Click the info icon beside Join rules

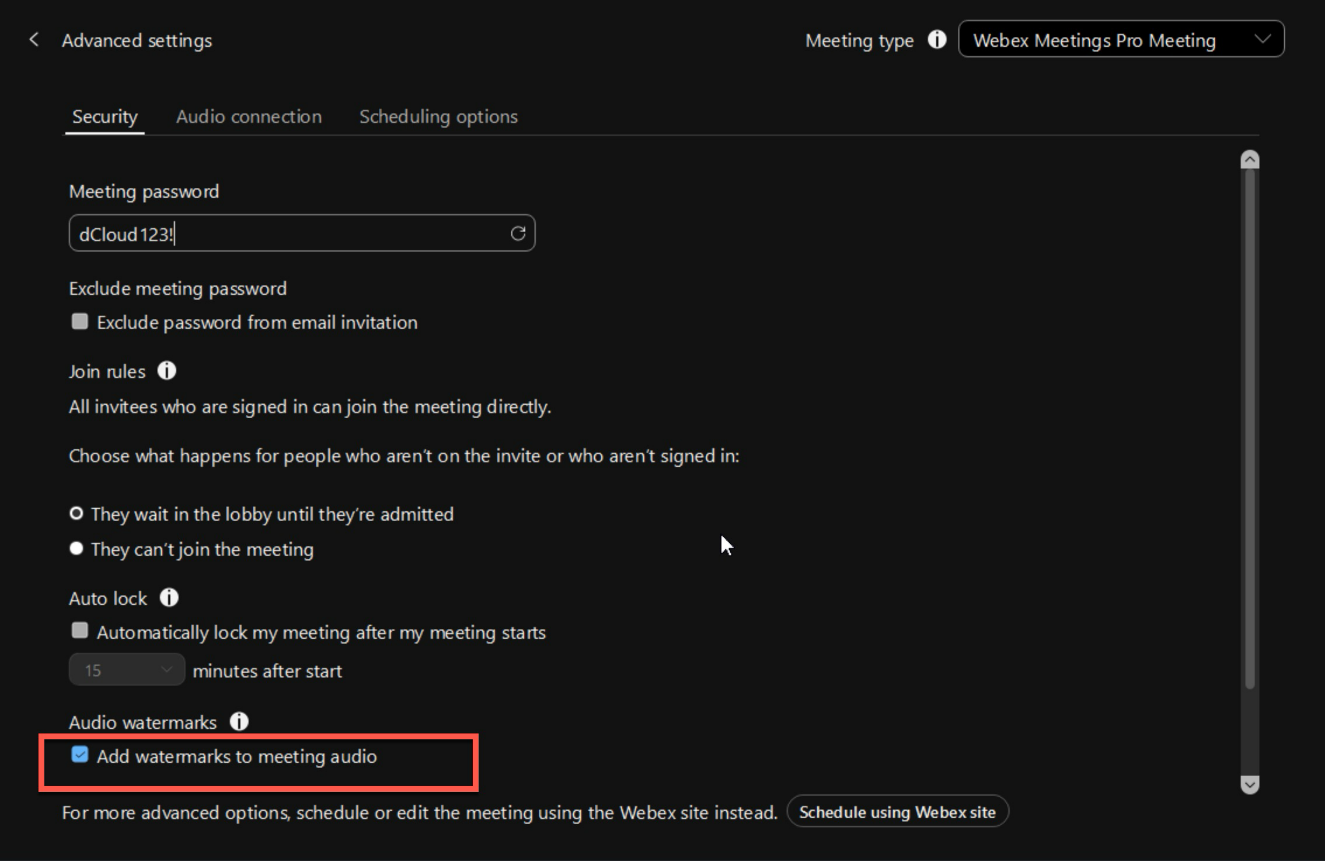tap(167, 371)
